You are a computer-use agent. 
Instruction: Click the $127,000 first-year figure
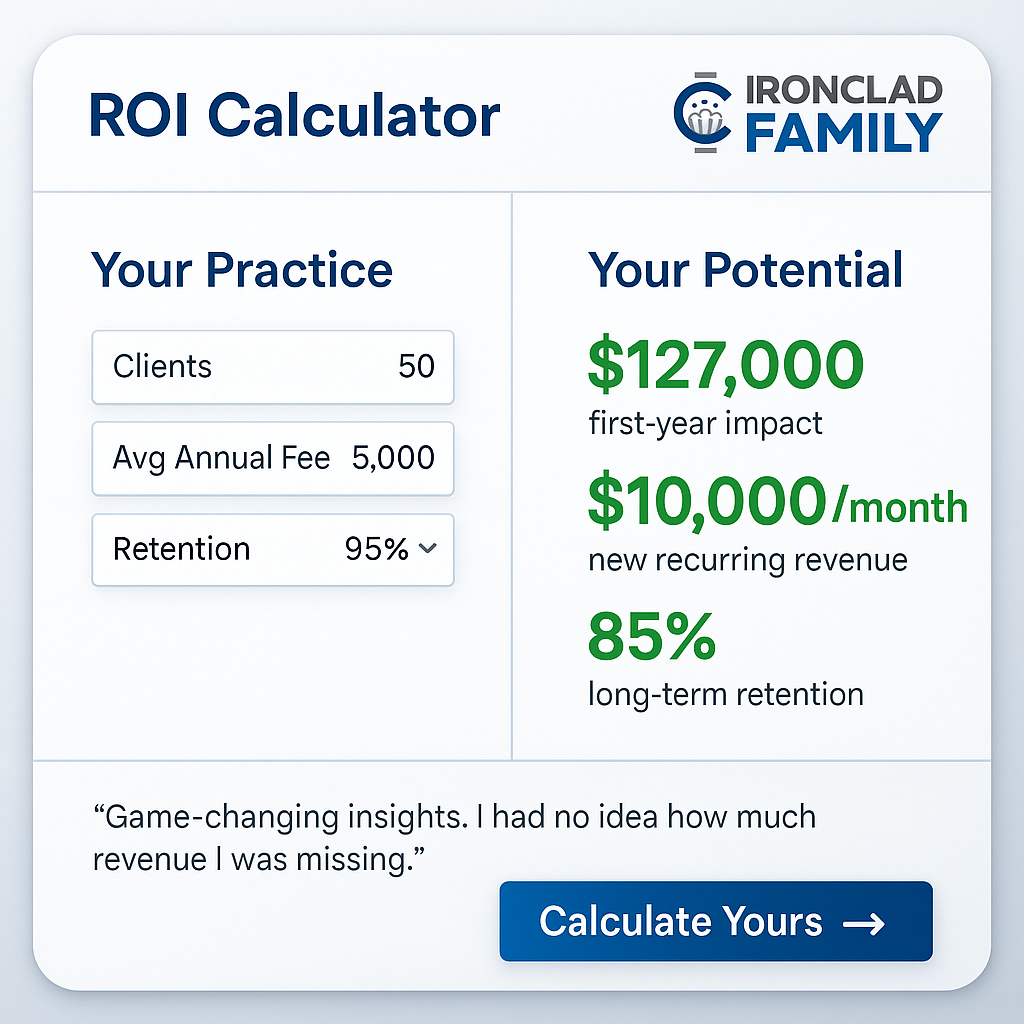point(726,366)
